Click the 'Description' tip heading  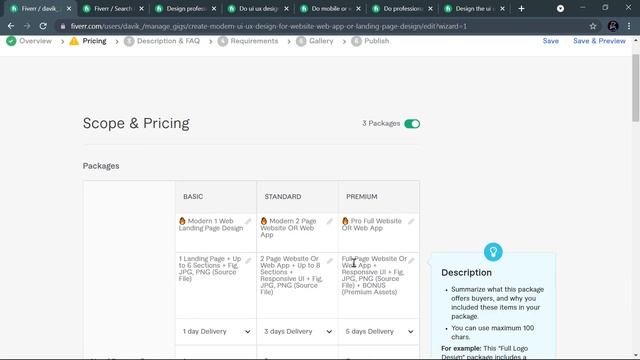point(466,273)
